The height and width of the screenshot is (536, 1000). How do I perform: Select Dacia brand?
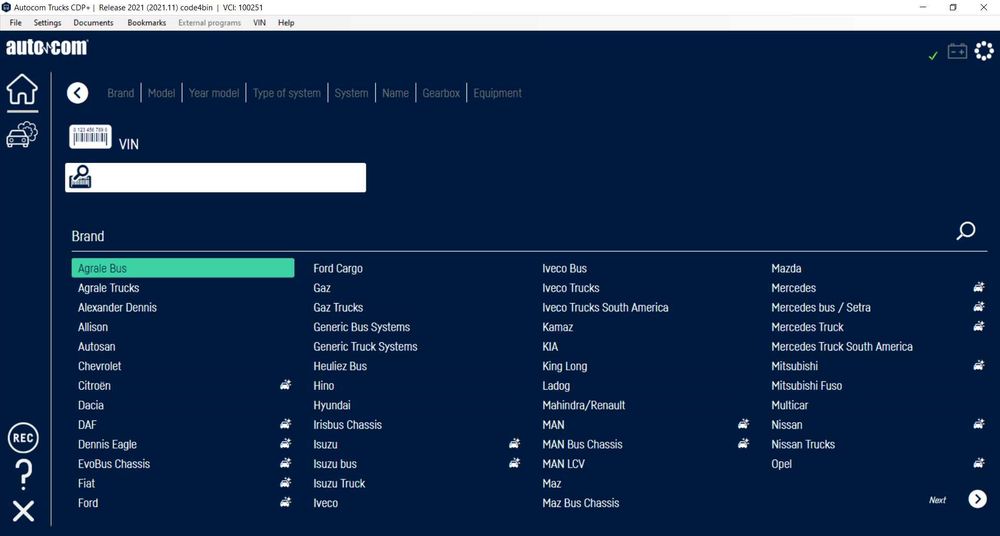pyautogui.click(x=91, y=405)
